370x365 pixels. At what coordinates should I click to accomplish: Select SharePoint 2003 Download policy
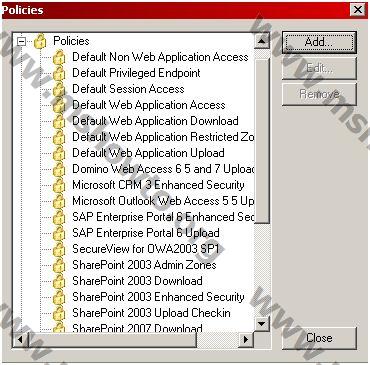coord(137,281)
